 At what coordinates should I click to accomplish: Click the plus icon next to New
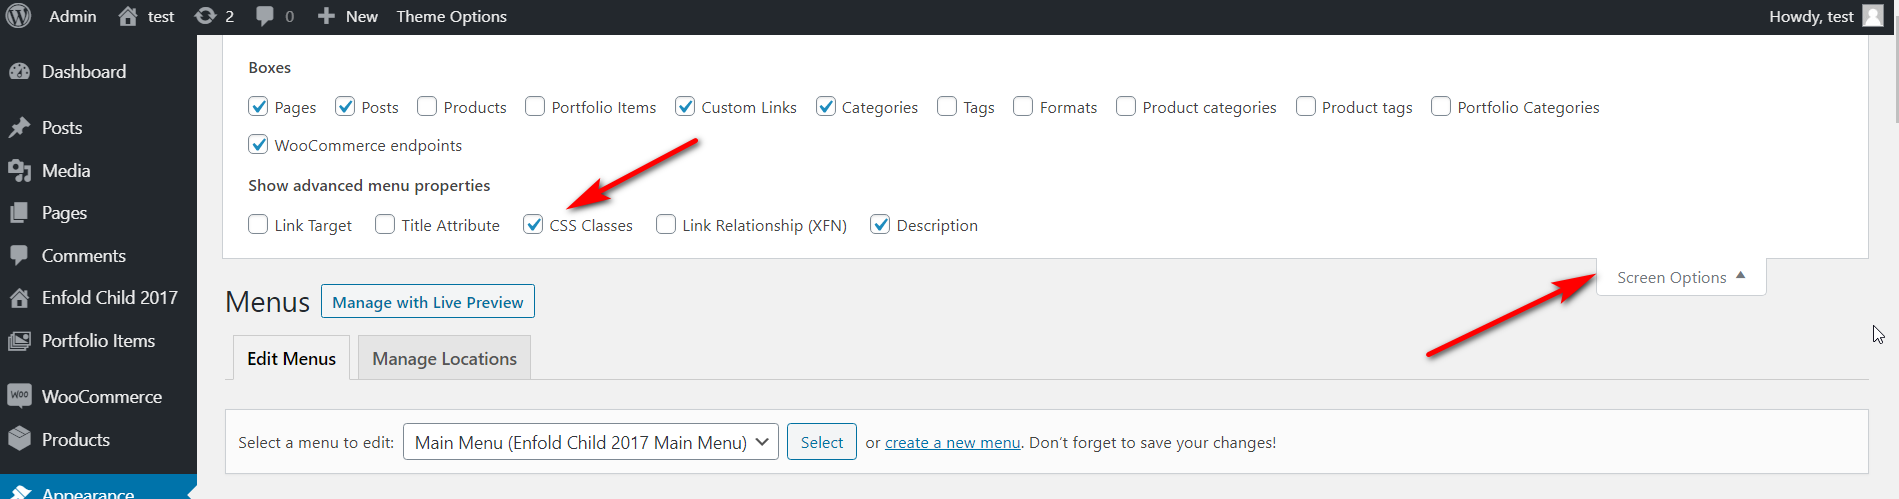point(326,16)
